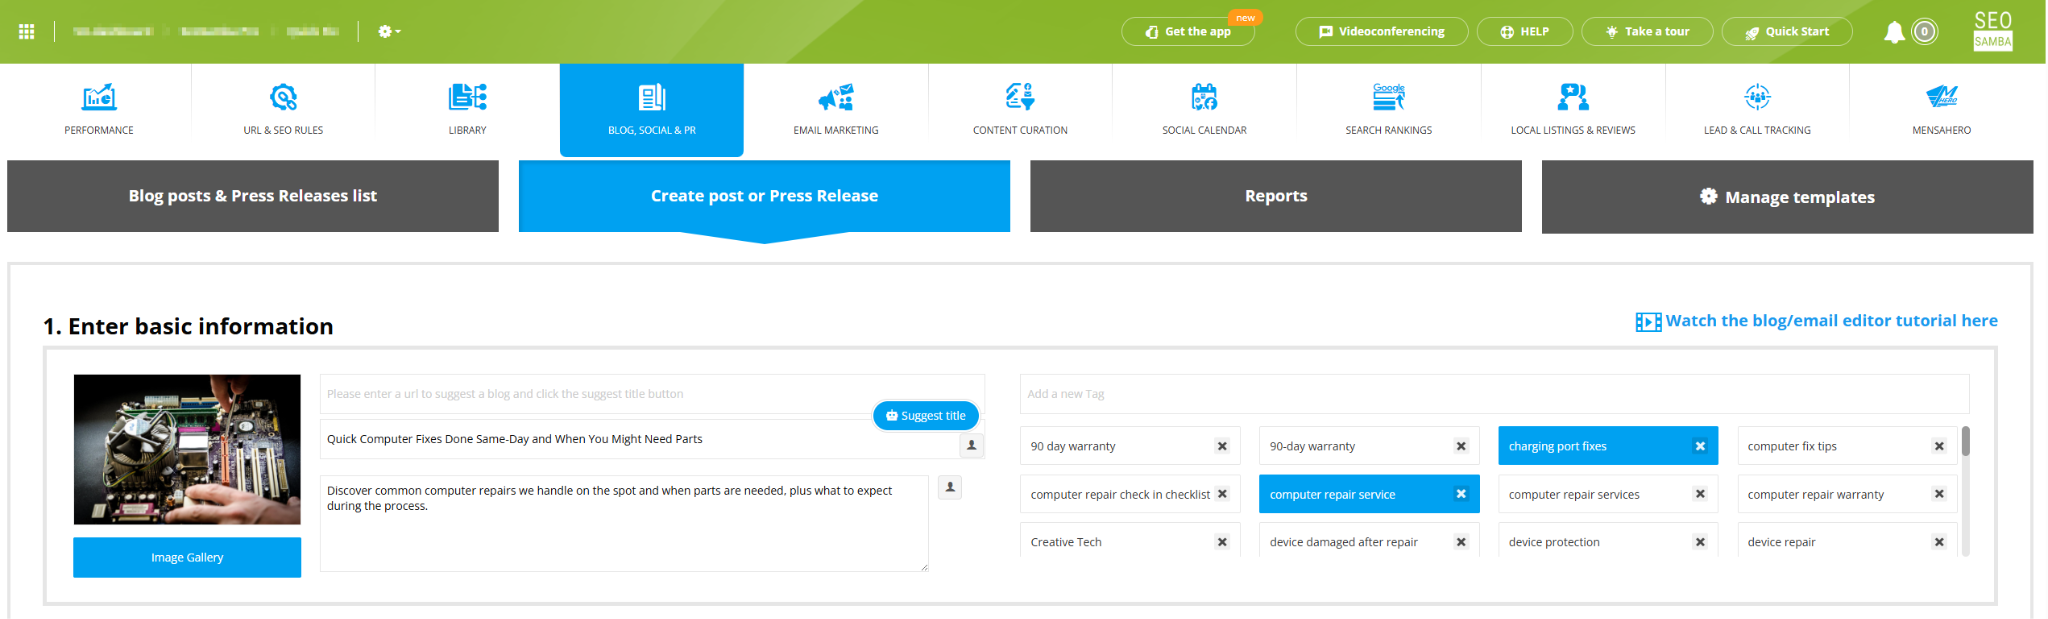
Task: Open the apps grid menu icon
Action: pos(27,32)
